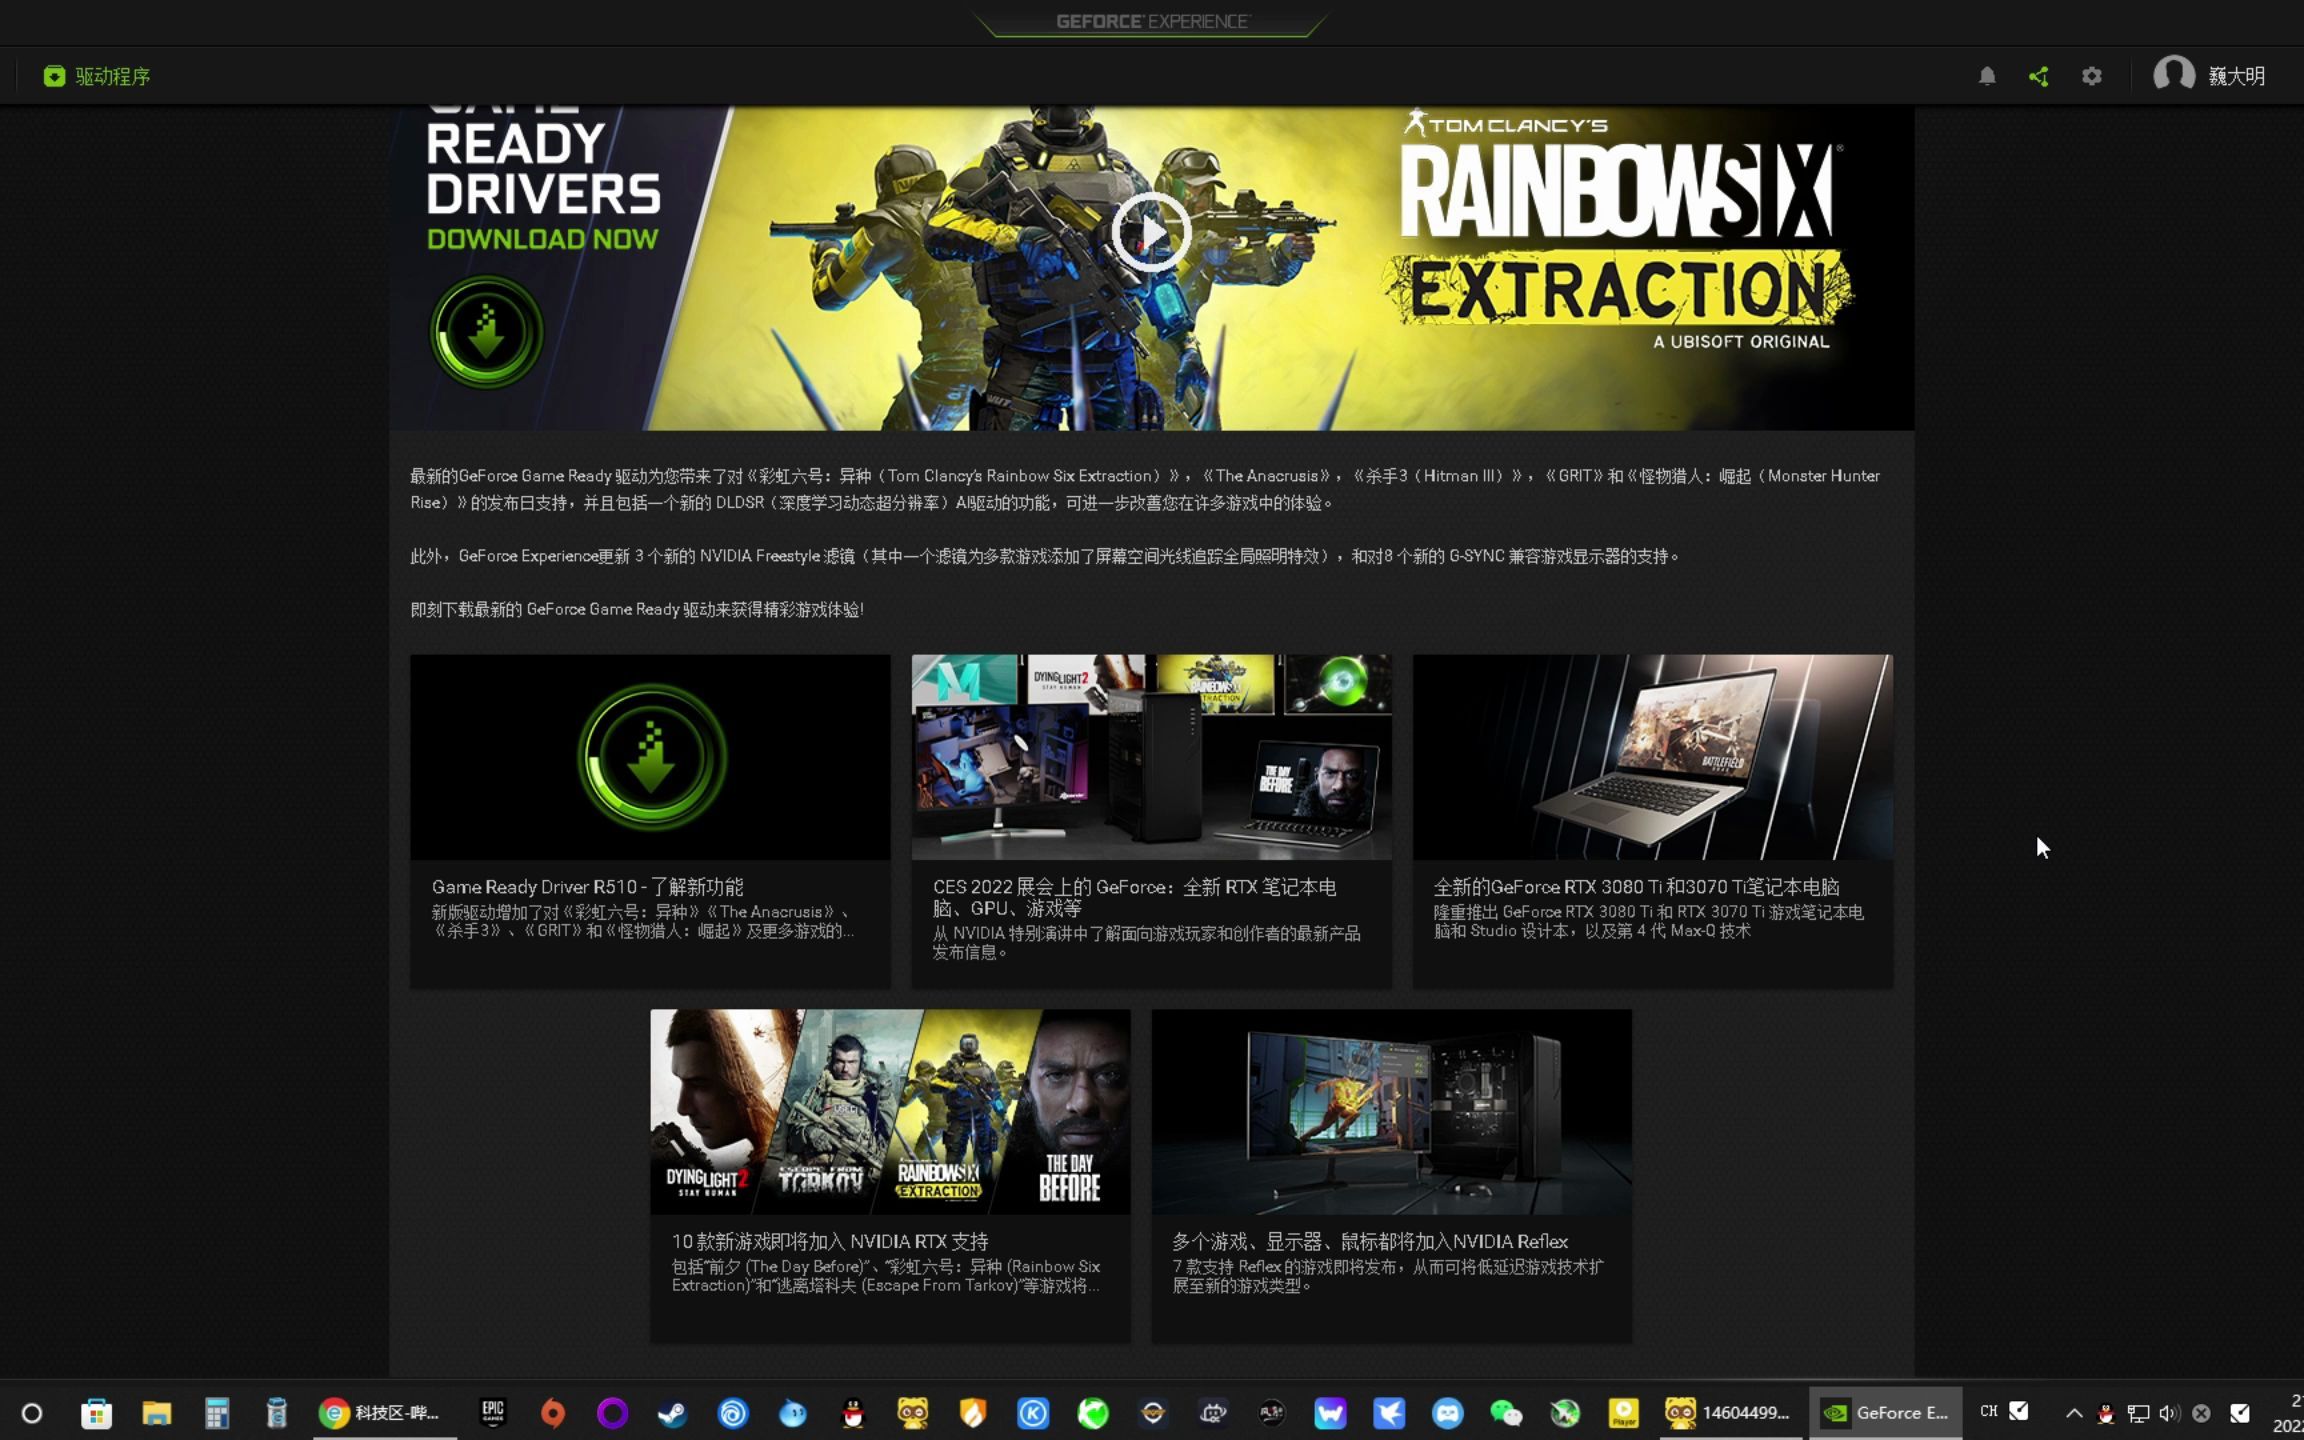Click green download icon in banner

(x=486, y=332)
